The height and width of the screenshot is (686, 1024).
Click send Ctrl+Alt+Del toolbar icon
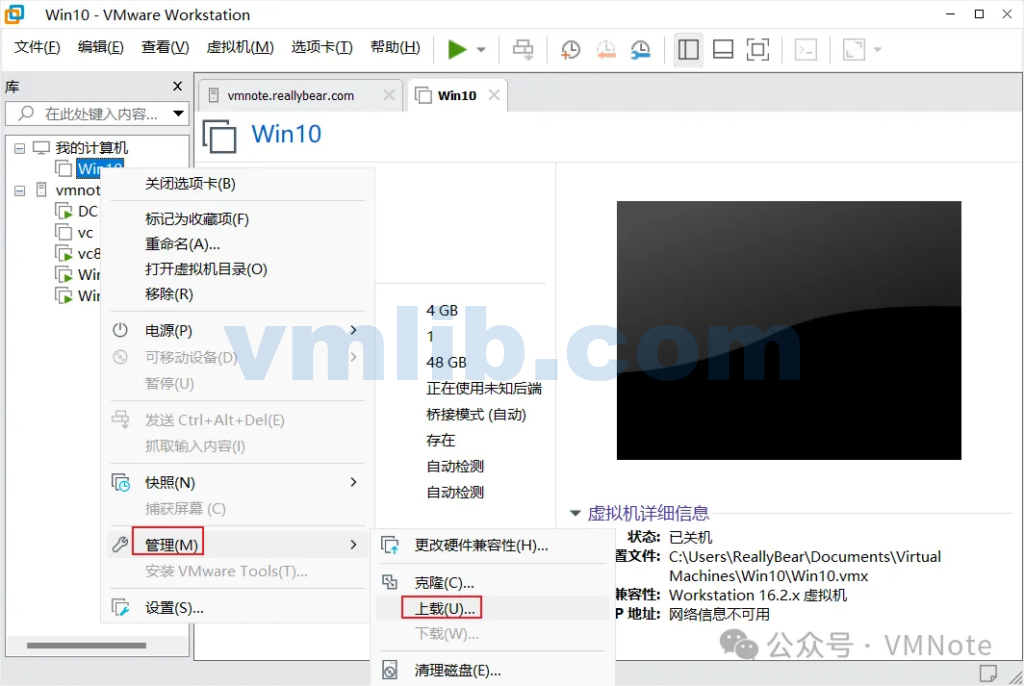point(522,49)
